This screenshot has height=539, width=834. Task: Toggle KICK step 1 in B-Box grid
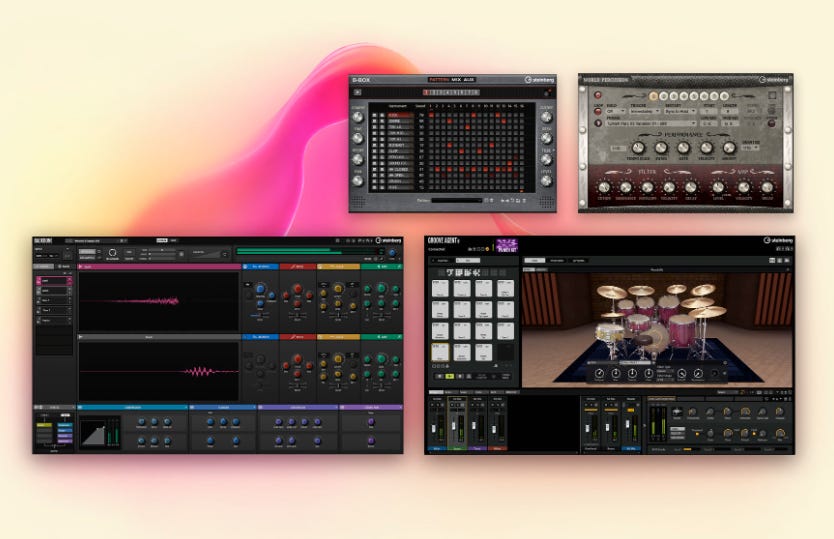431,115
